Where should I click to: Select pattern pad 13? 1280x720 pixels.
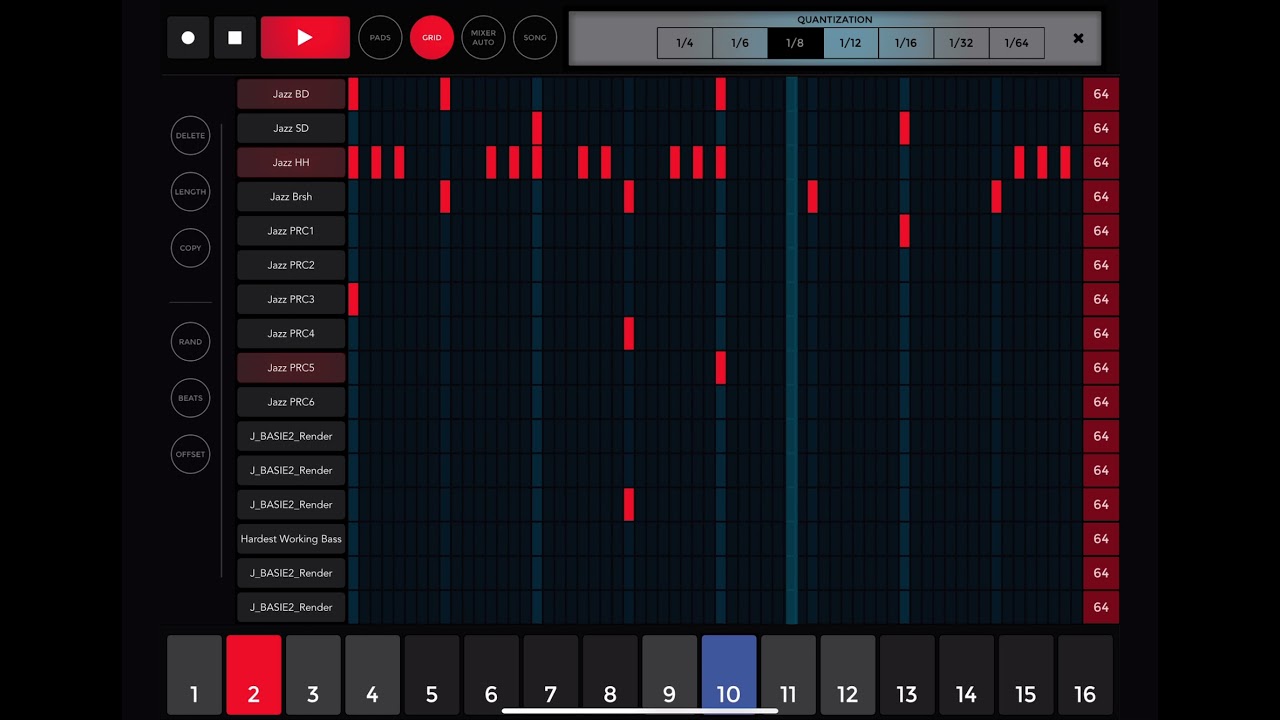907,675
